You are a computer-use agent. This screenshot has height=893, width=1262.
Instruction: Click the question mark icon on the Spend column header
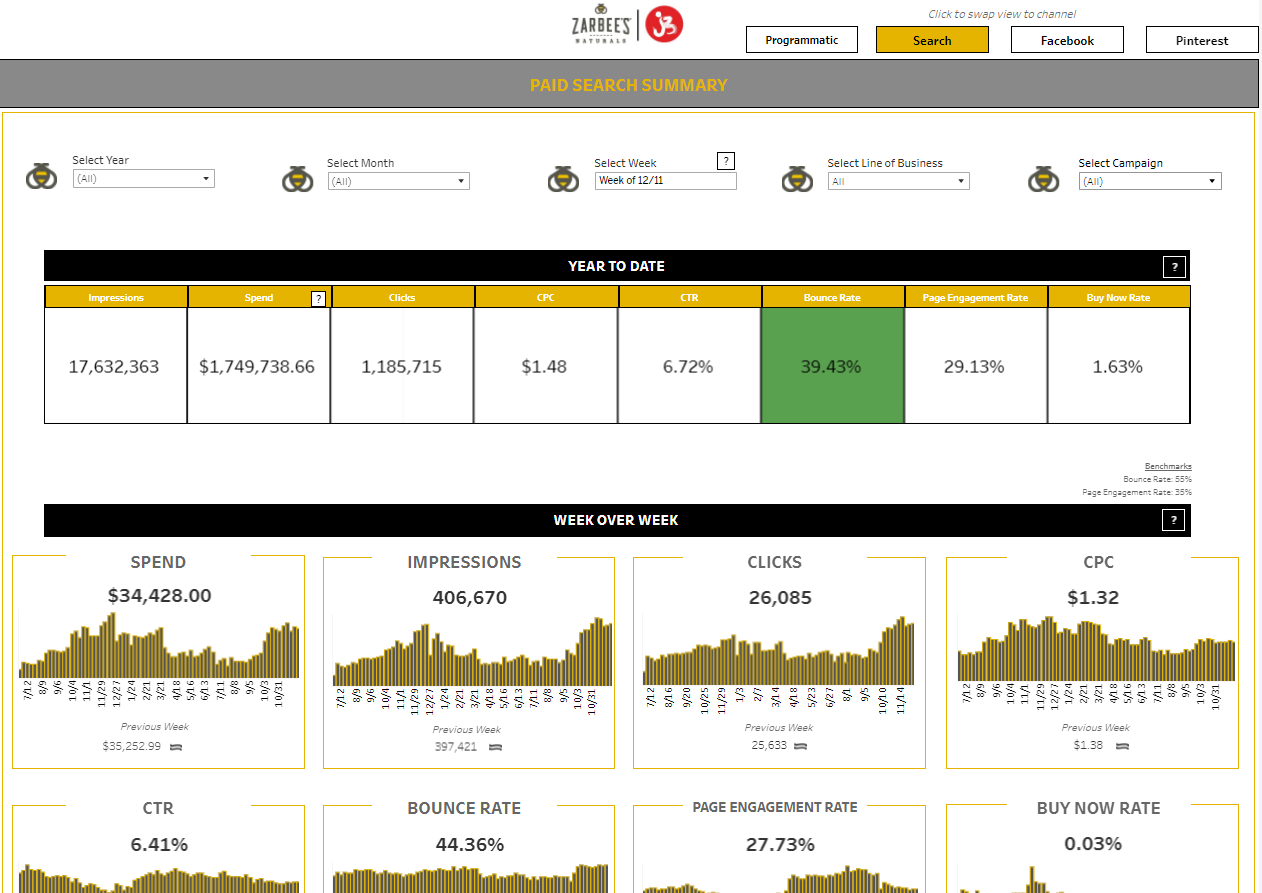pos(318,297)
